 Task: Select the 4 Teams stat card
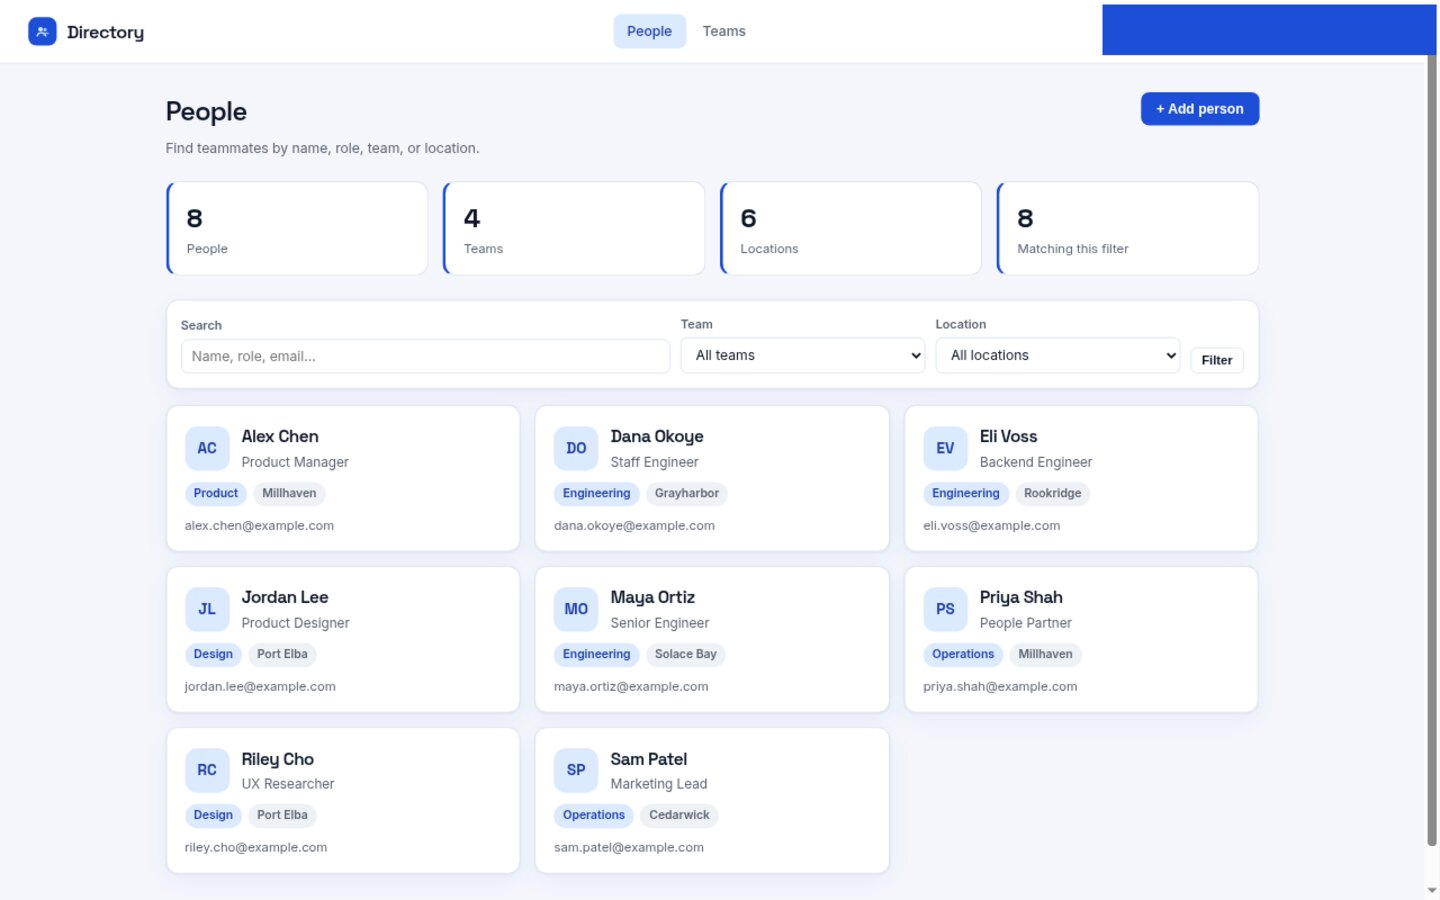point(574,228)
